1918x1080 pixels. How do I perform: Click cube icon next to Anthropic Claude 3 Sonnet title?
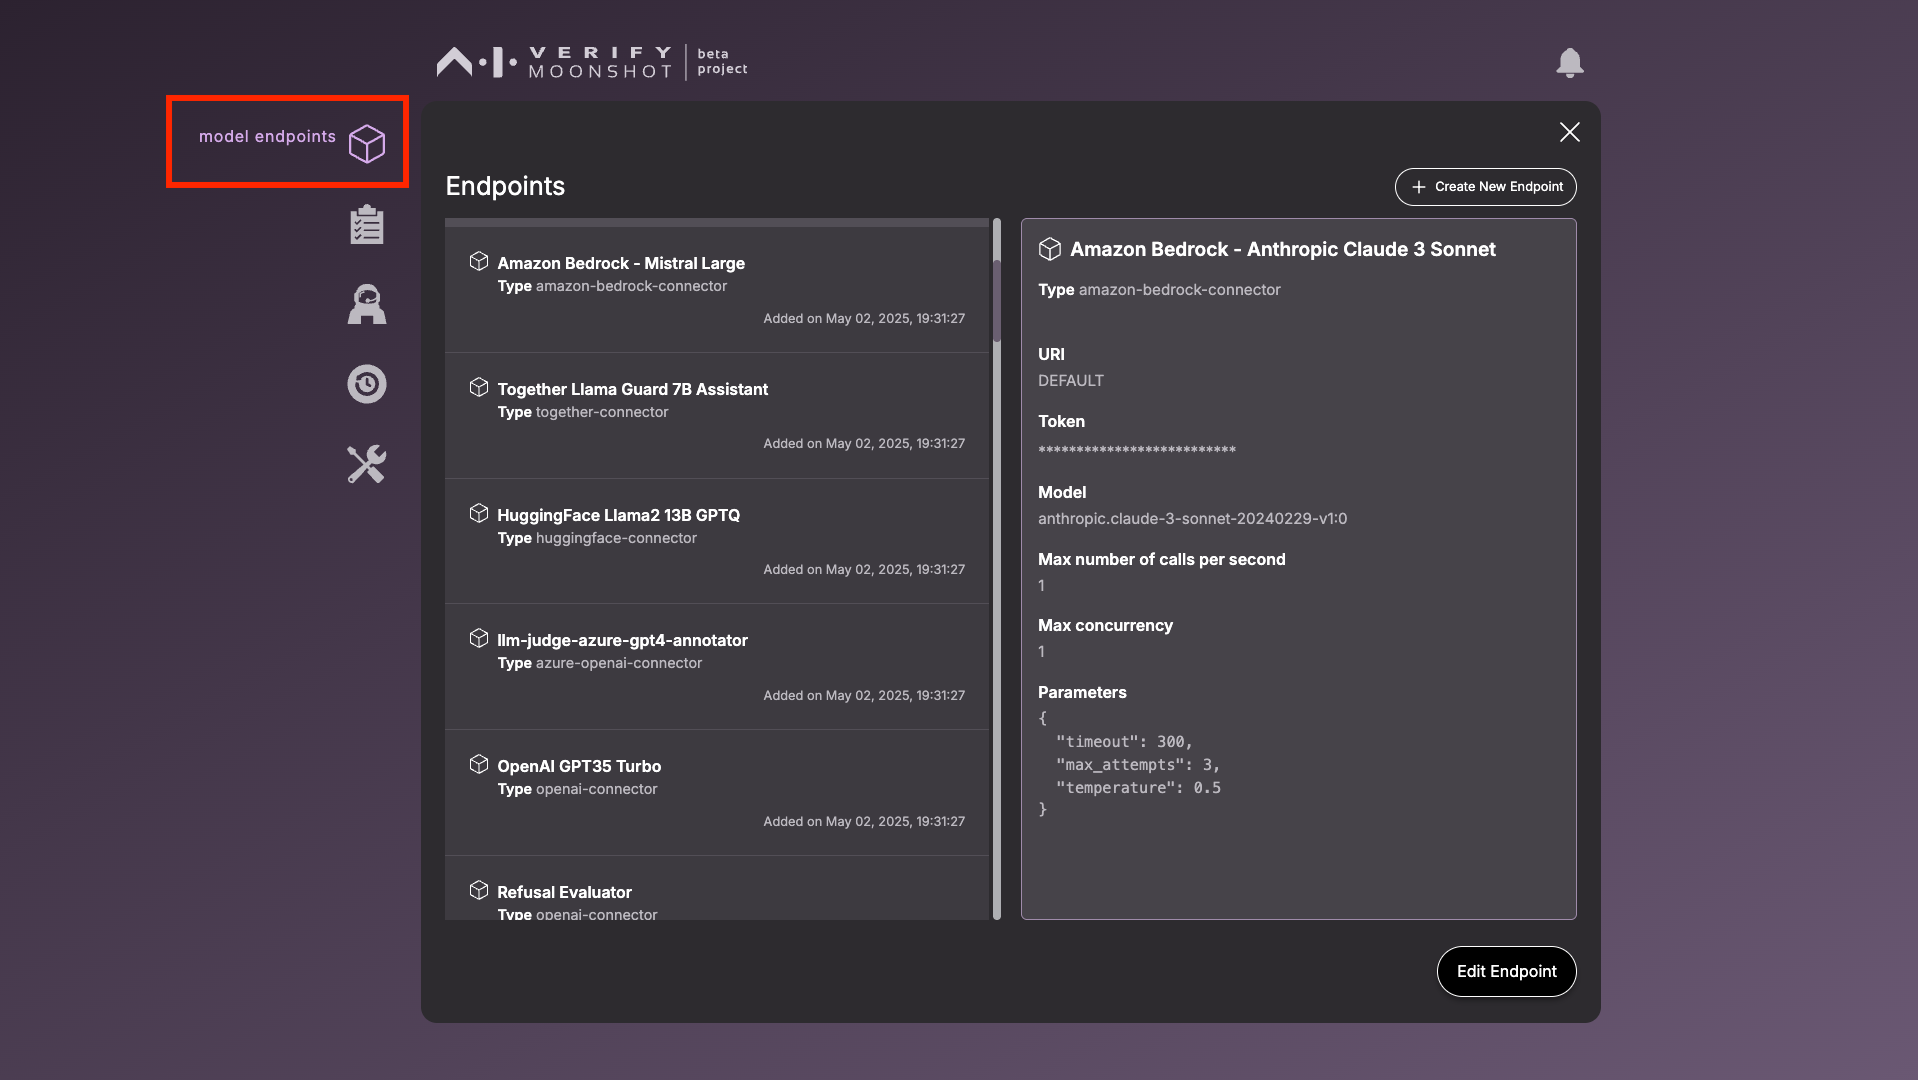click(x=1050, y=249)
